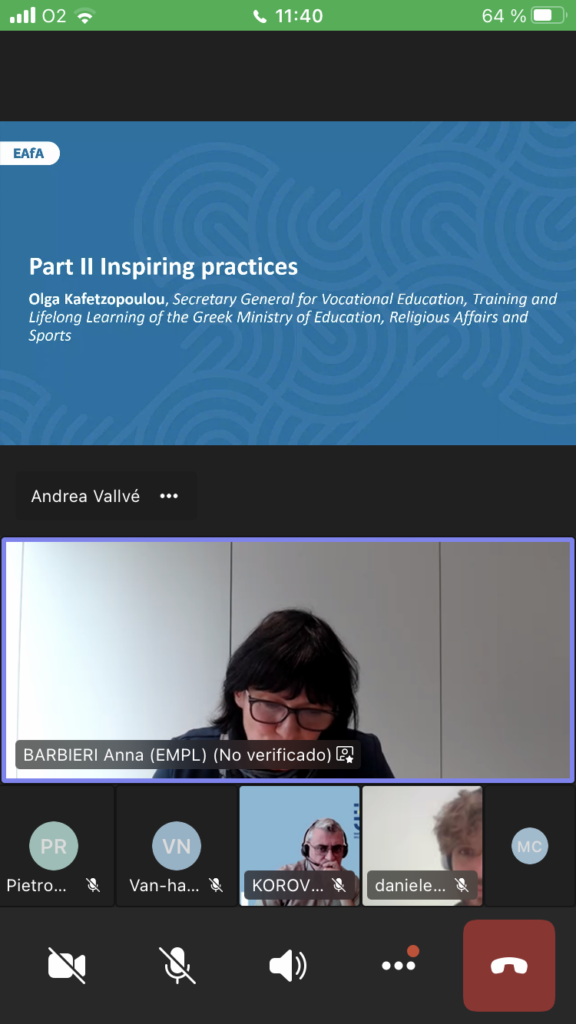Screen dimensions: 576x1024
Task: Tap daniele's muted microphone icon
Action: click(461, 885)
